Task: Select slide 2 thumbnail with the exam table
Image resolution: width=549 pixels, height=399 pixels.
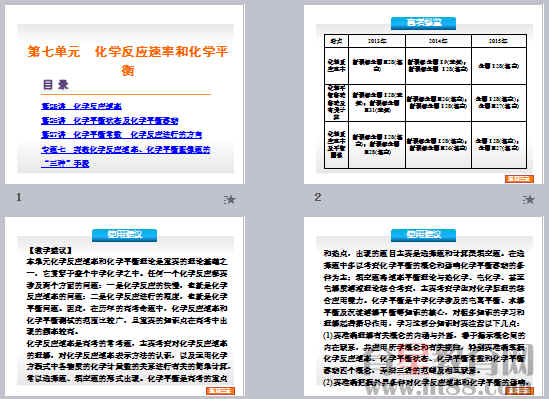Action: click(x=423, y=94)
